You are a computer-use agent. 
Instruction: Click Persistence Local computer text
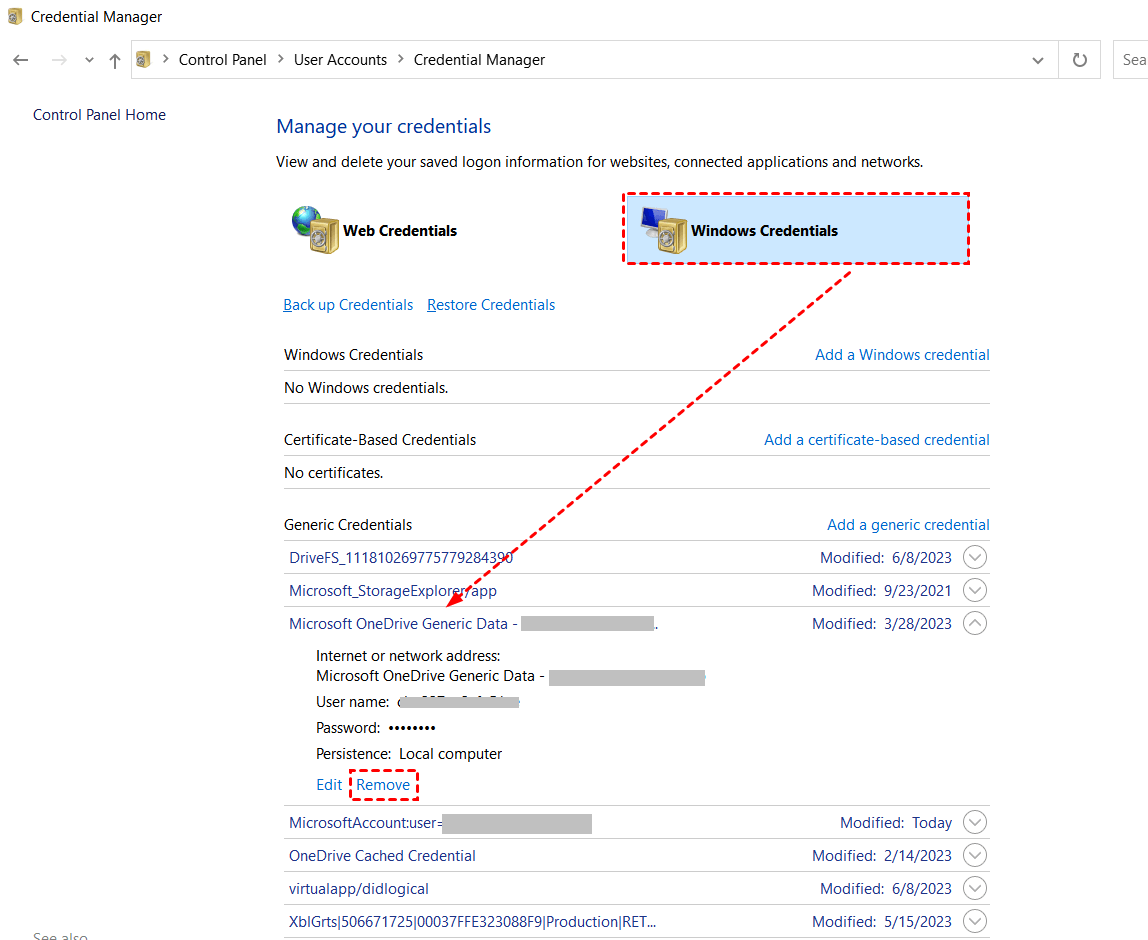point(409,754)
